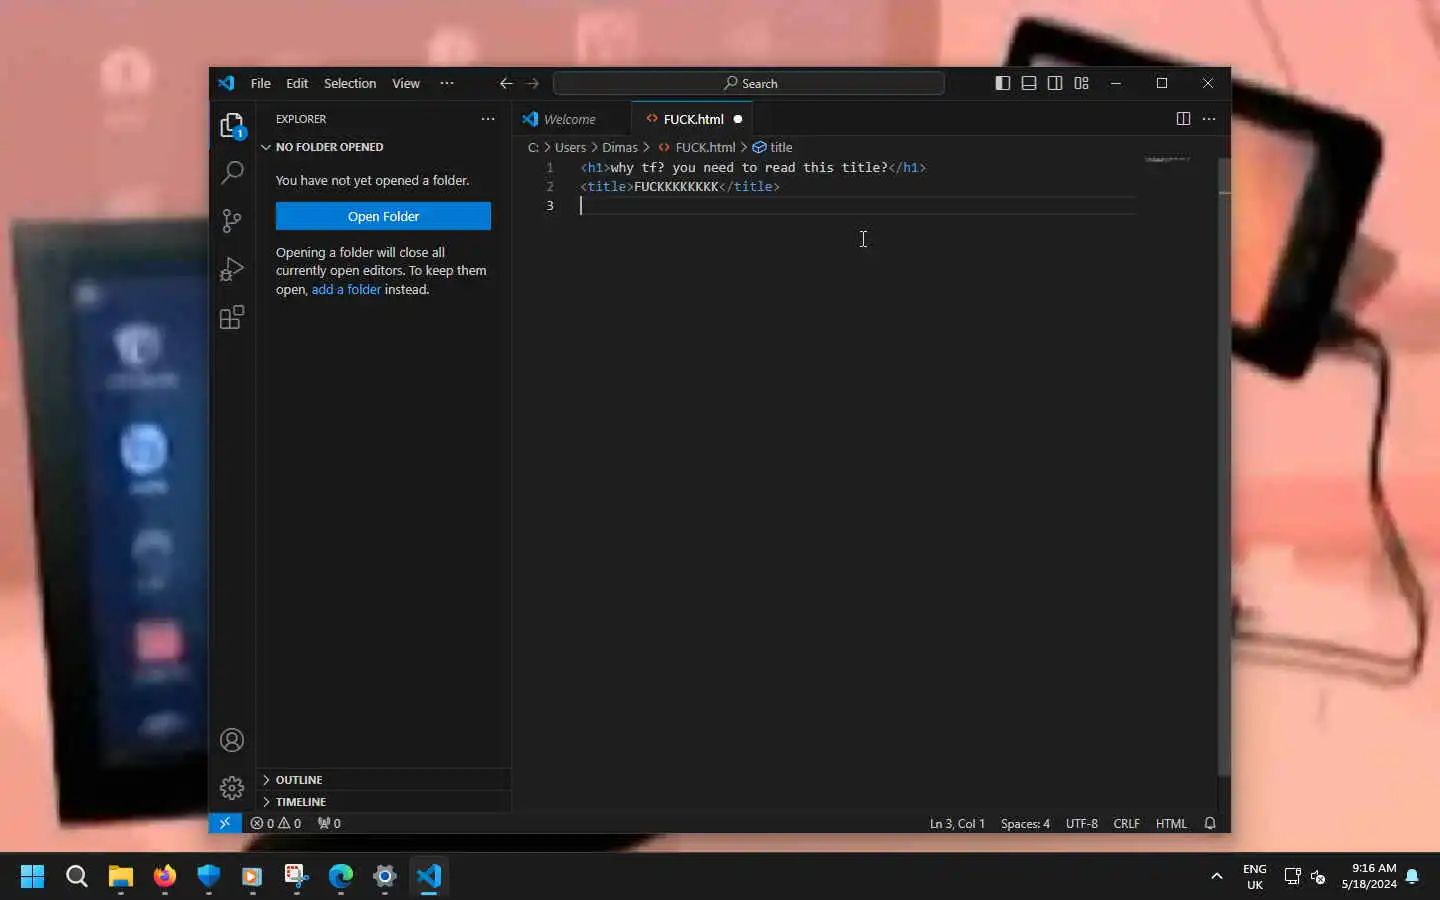Screen dimensions: 1440x900
Task: Open editor more actions ellipsis
Action: point(1209,119)
